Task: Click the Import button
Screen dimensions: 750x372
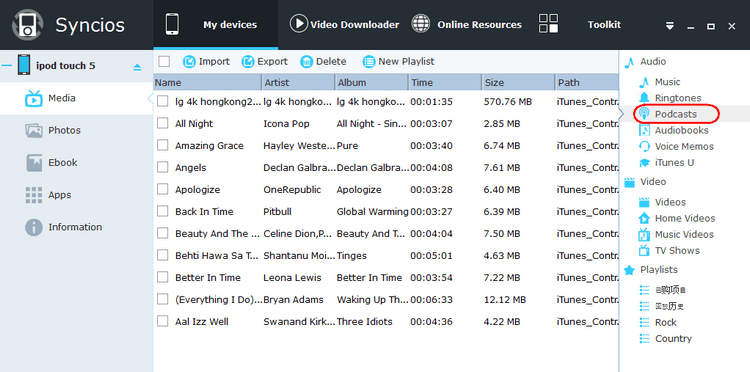Action: 206,62
